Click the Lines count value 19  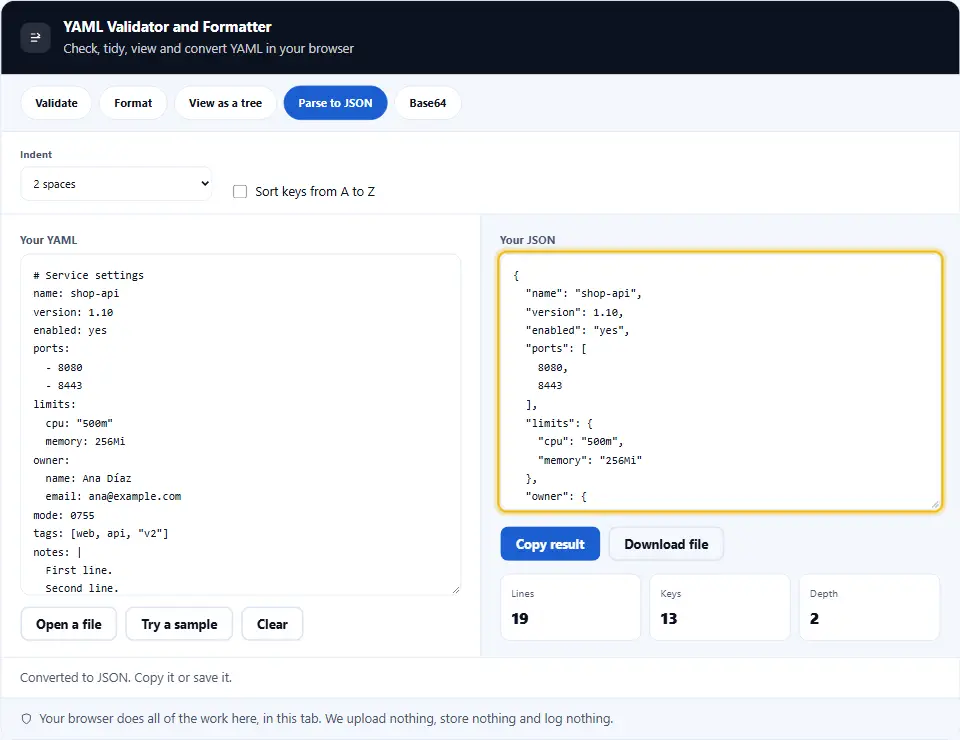(520, 619)
